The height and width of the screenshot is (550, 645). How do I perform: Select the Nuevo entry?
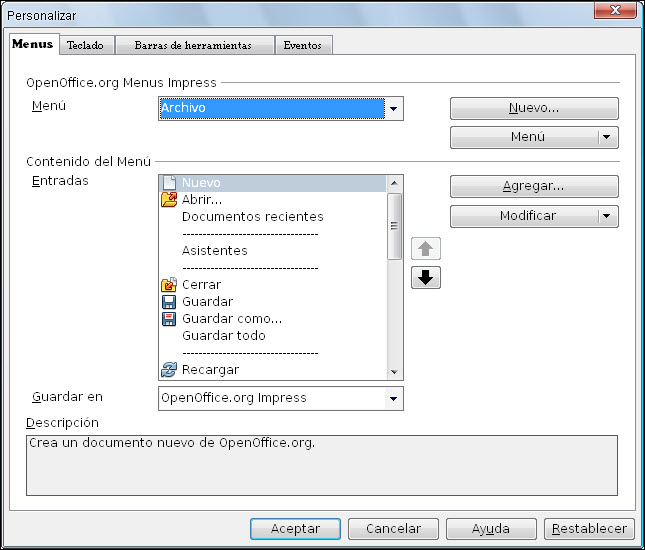tap(273, 183)
